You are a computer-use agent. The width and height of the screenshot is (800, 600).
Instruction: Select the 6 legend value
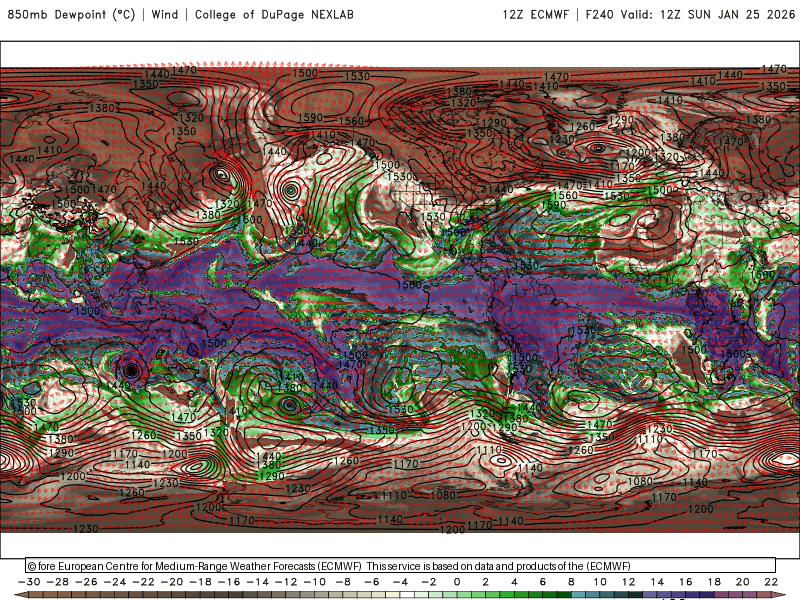(543, 582)
